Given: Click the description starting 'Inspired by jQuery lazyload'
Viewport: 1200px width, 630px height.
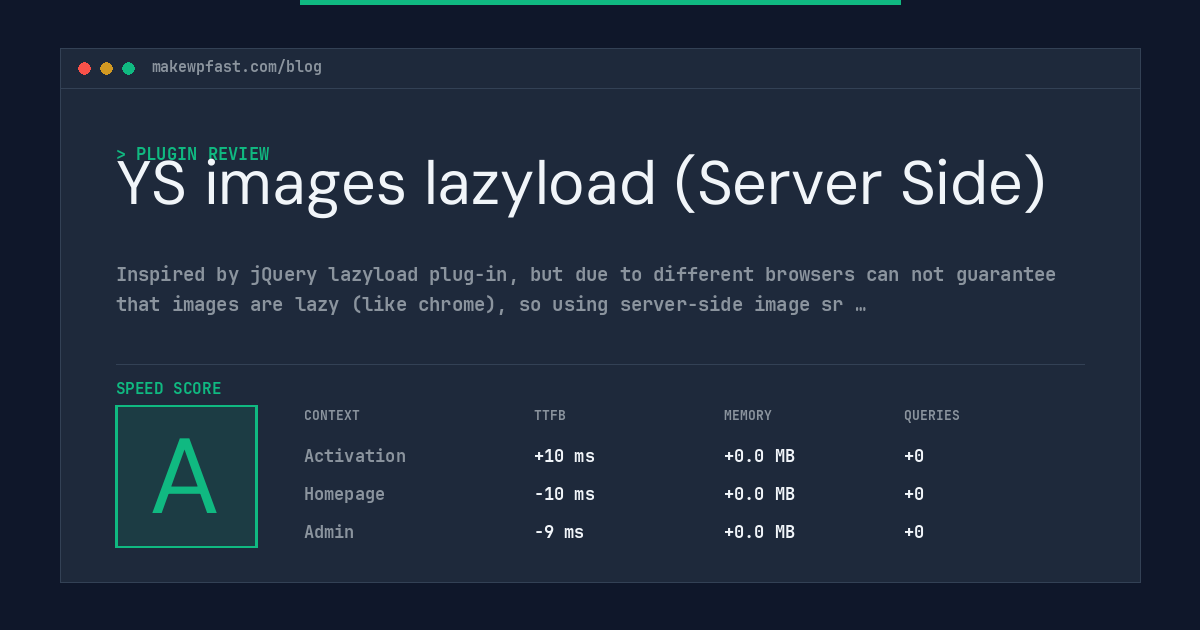Looking at the screenshot, I should click(586, 289).
